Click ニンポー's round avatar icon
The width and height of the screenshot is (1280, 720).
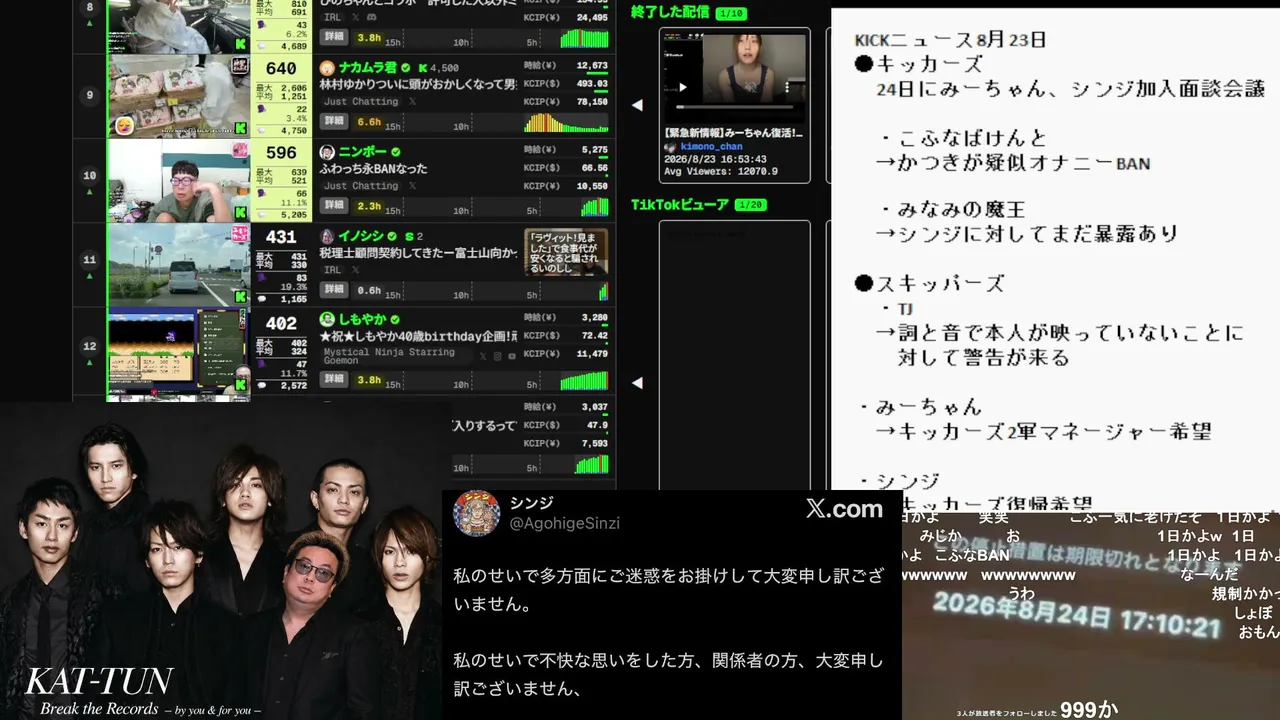click(x=327, y=152)
